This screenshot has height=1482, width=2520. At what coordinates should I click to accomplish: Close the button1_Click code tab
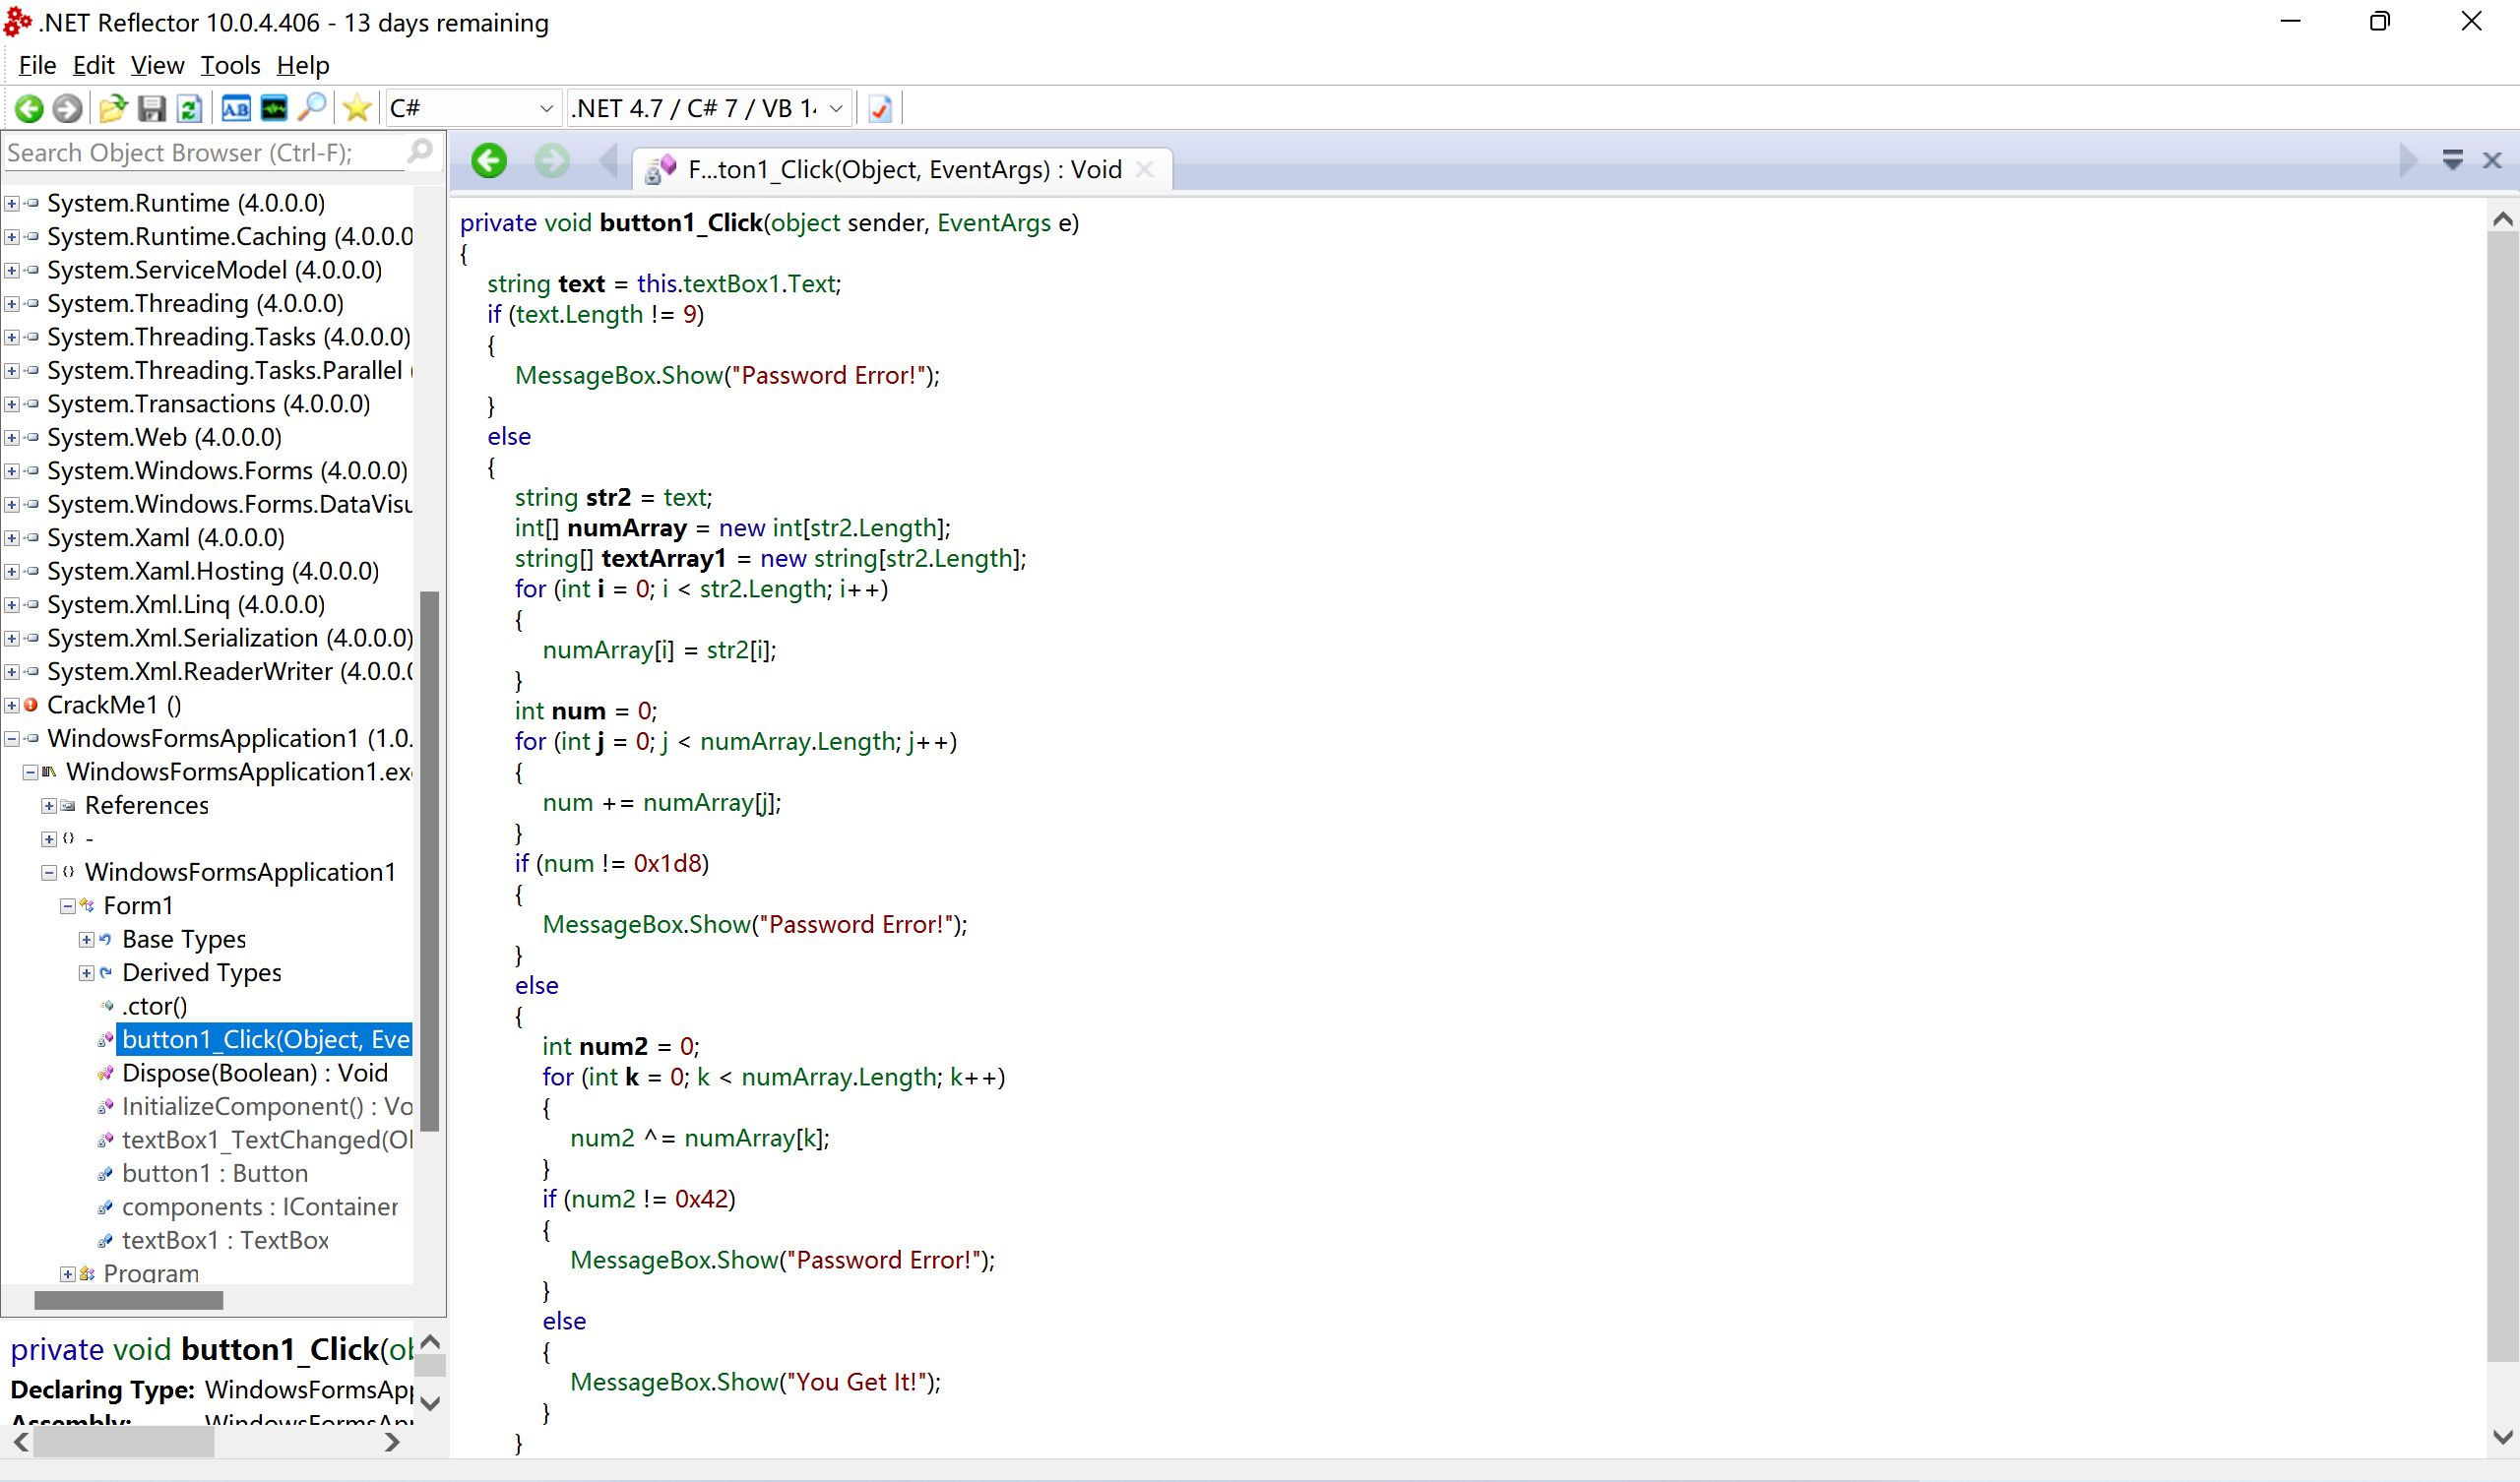(1146, 169)
